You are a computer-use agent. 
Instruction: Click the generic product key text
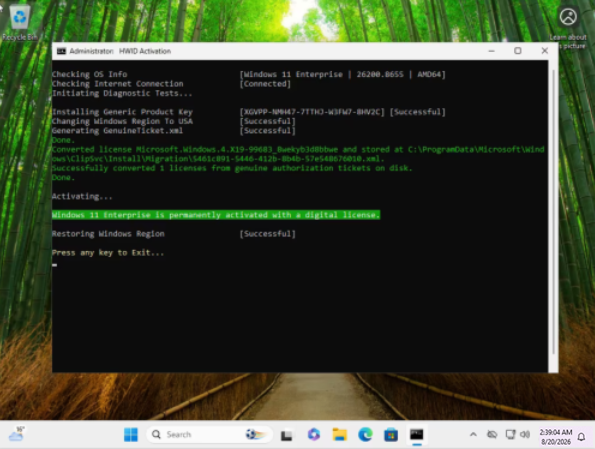coord(312,112)
